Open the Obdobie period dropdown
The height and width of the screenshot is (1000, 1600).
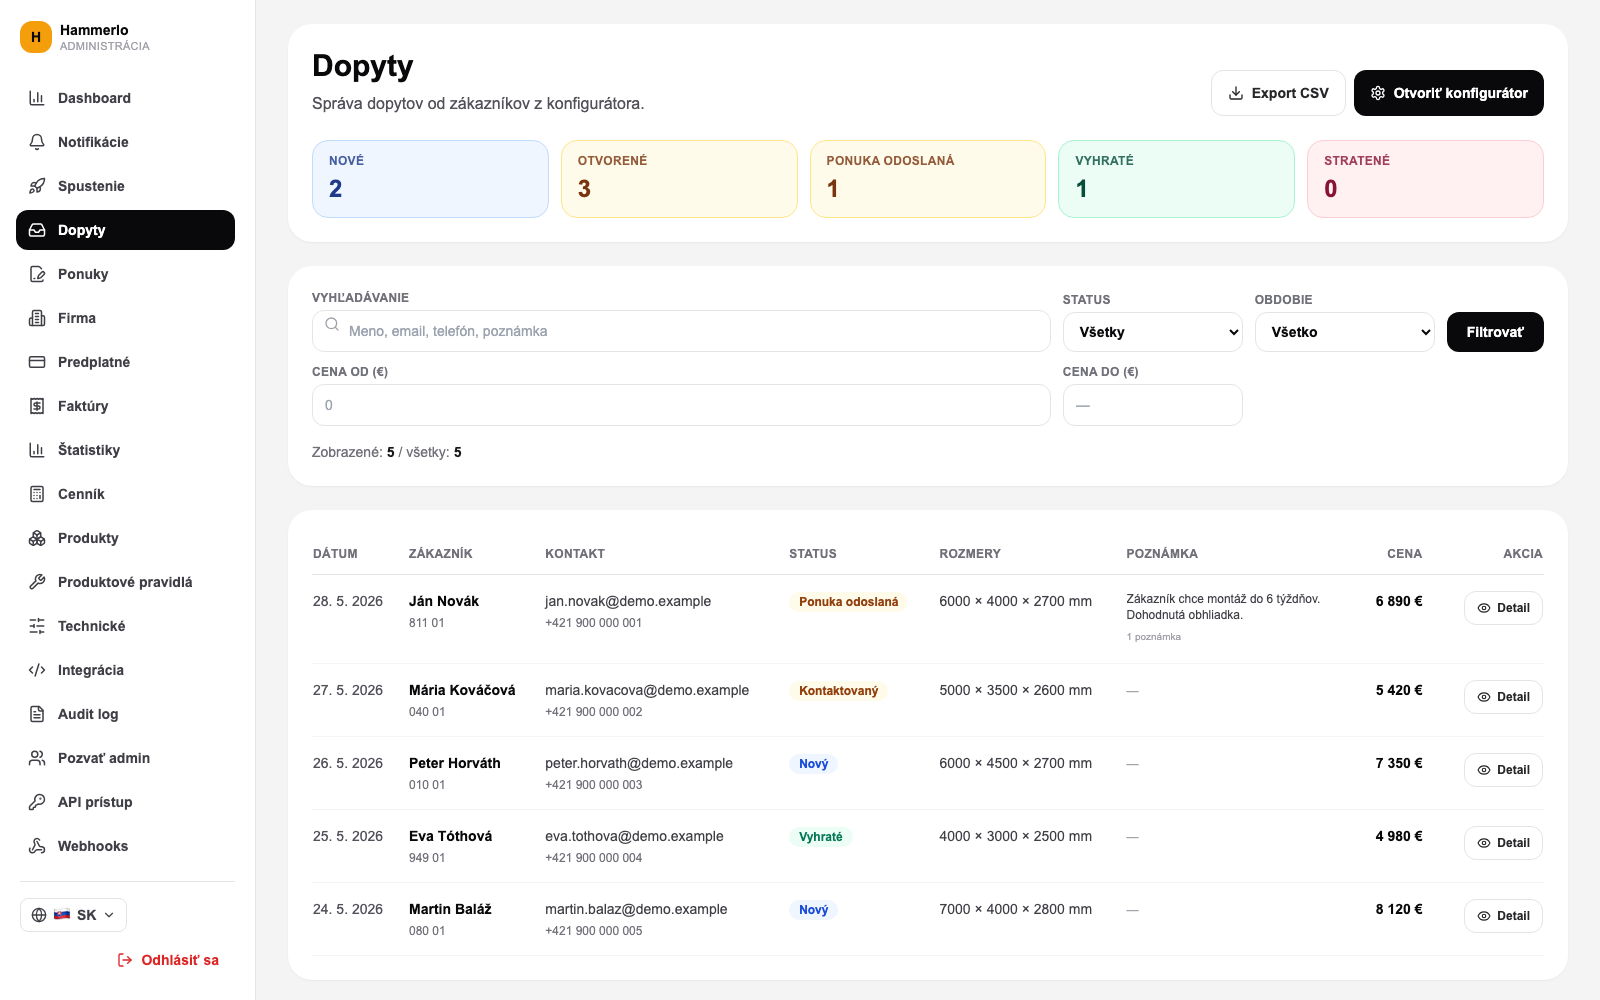click(1345, 332)
